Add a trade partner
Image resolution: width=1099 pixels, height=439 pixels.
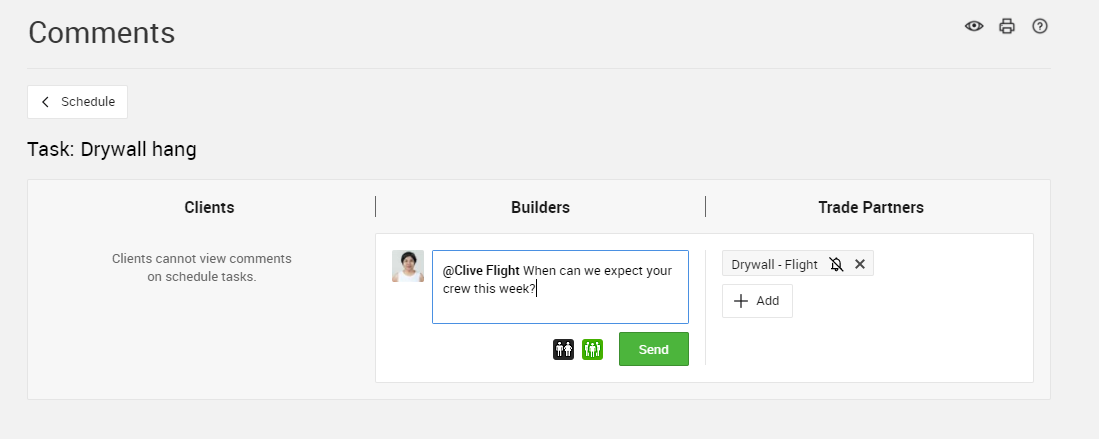pyautogui.click(x=757, y=301)
